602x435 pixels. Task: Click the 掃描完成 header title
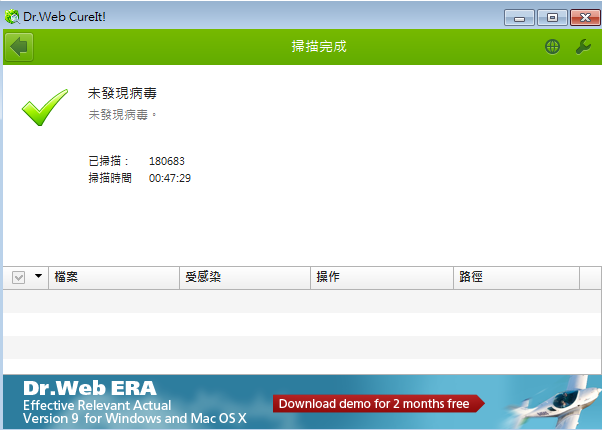point(319,46)
